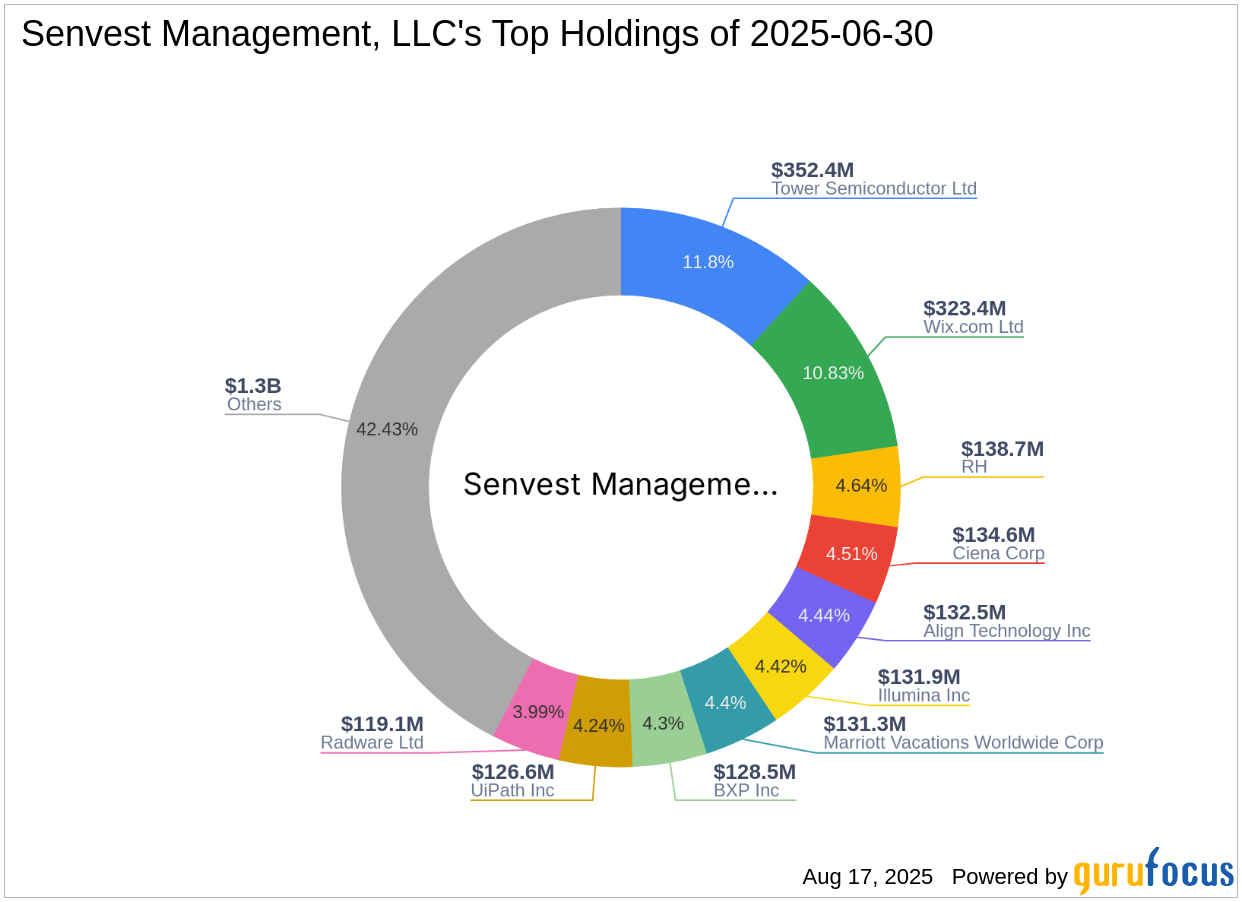Click the yellow RH segment showing 4.64%
Image resolution: width=1242 pixels, height=902 pixels.
tap(861, 486)
